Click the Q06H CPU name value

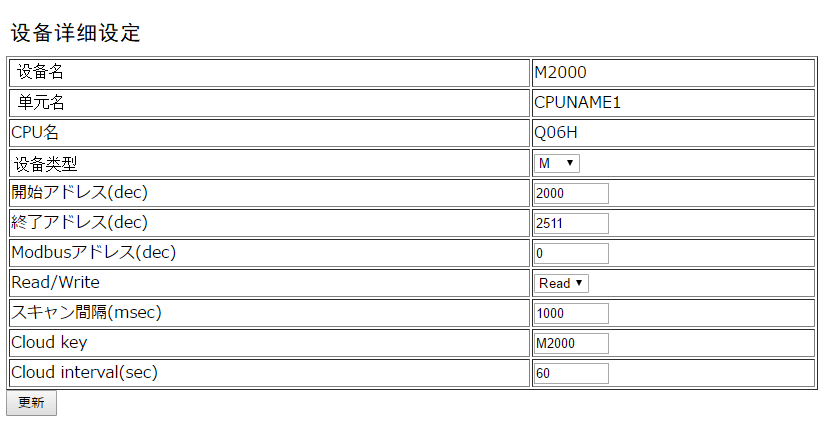pyautogui.click(x=556, y=132)
